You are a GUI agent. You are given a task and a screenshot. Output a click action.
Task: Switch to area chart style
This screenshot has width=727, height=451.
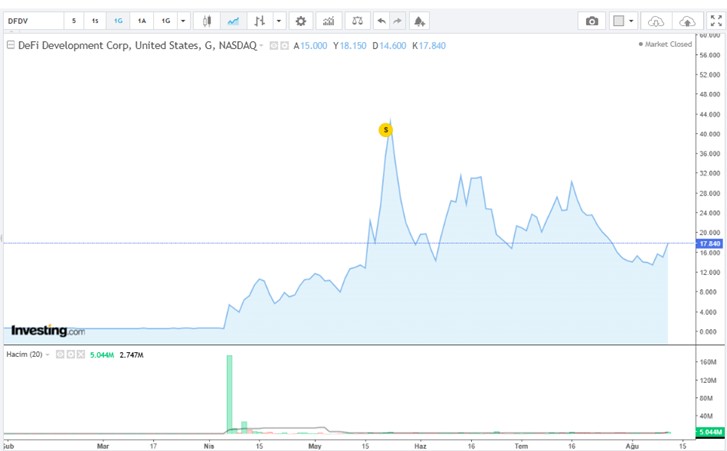(x=233, y=21)
